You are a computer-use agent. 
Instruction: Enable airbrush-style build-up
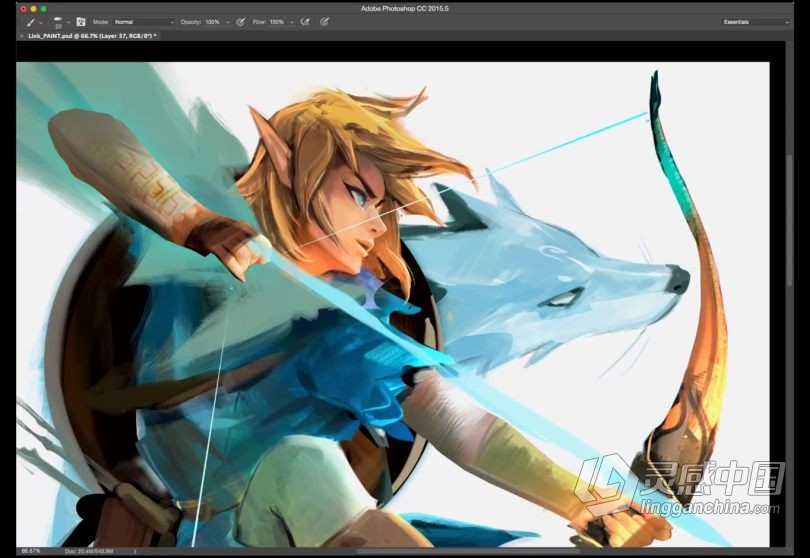click(305, 21)
